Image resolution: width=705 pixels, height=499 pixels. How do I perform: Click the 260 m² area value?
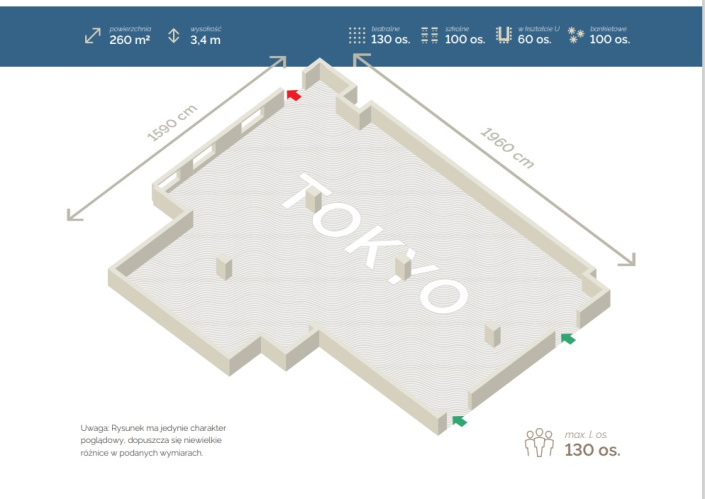click(x=129, y=41)
